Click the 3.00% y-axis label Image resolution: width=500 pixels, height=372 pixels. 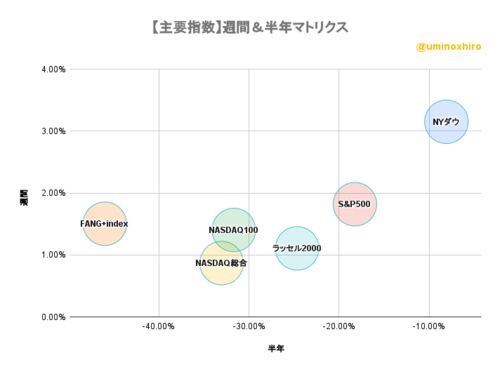click(53, 131)
